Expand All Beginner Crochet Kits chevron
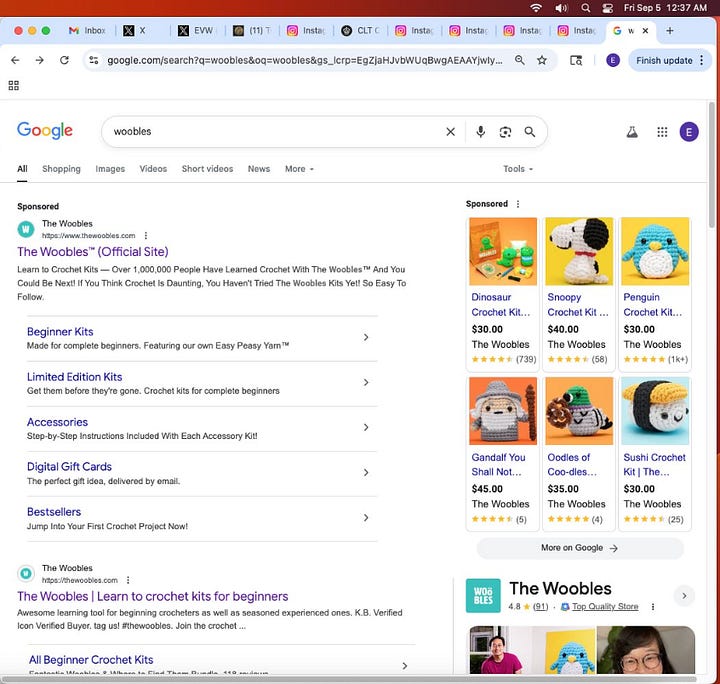This screenshot has height=684, width=720. (x=405, y=666)
